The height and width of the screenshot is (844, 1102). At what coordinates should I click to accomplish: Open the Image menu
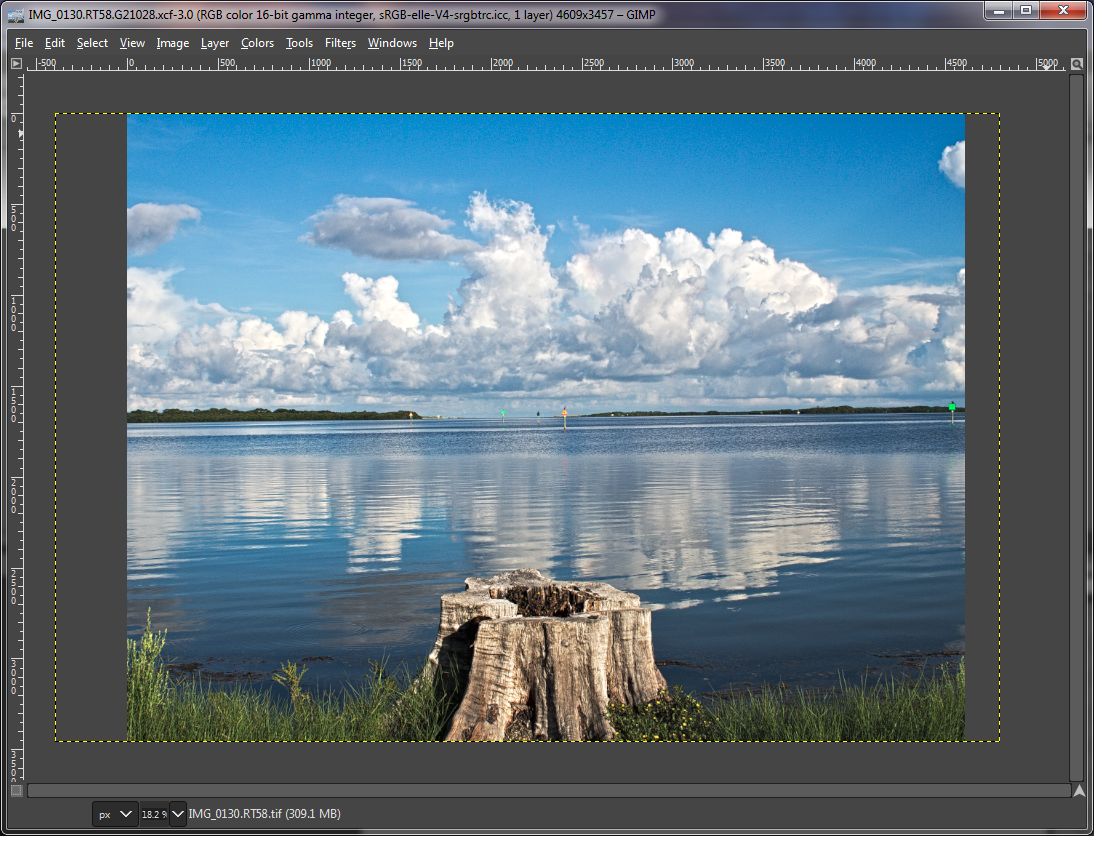click(x=172, y=43)
